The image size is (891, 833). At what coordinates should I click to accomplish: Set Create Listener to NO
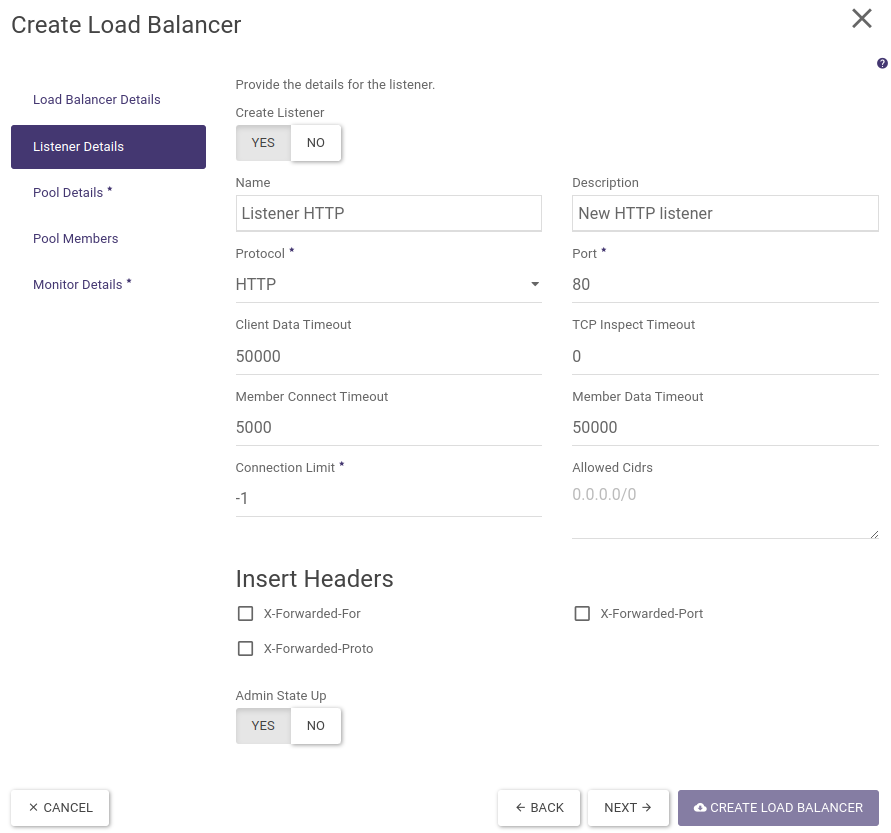point(316,143)
